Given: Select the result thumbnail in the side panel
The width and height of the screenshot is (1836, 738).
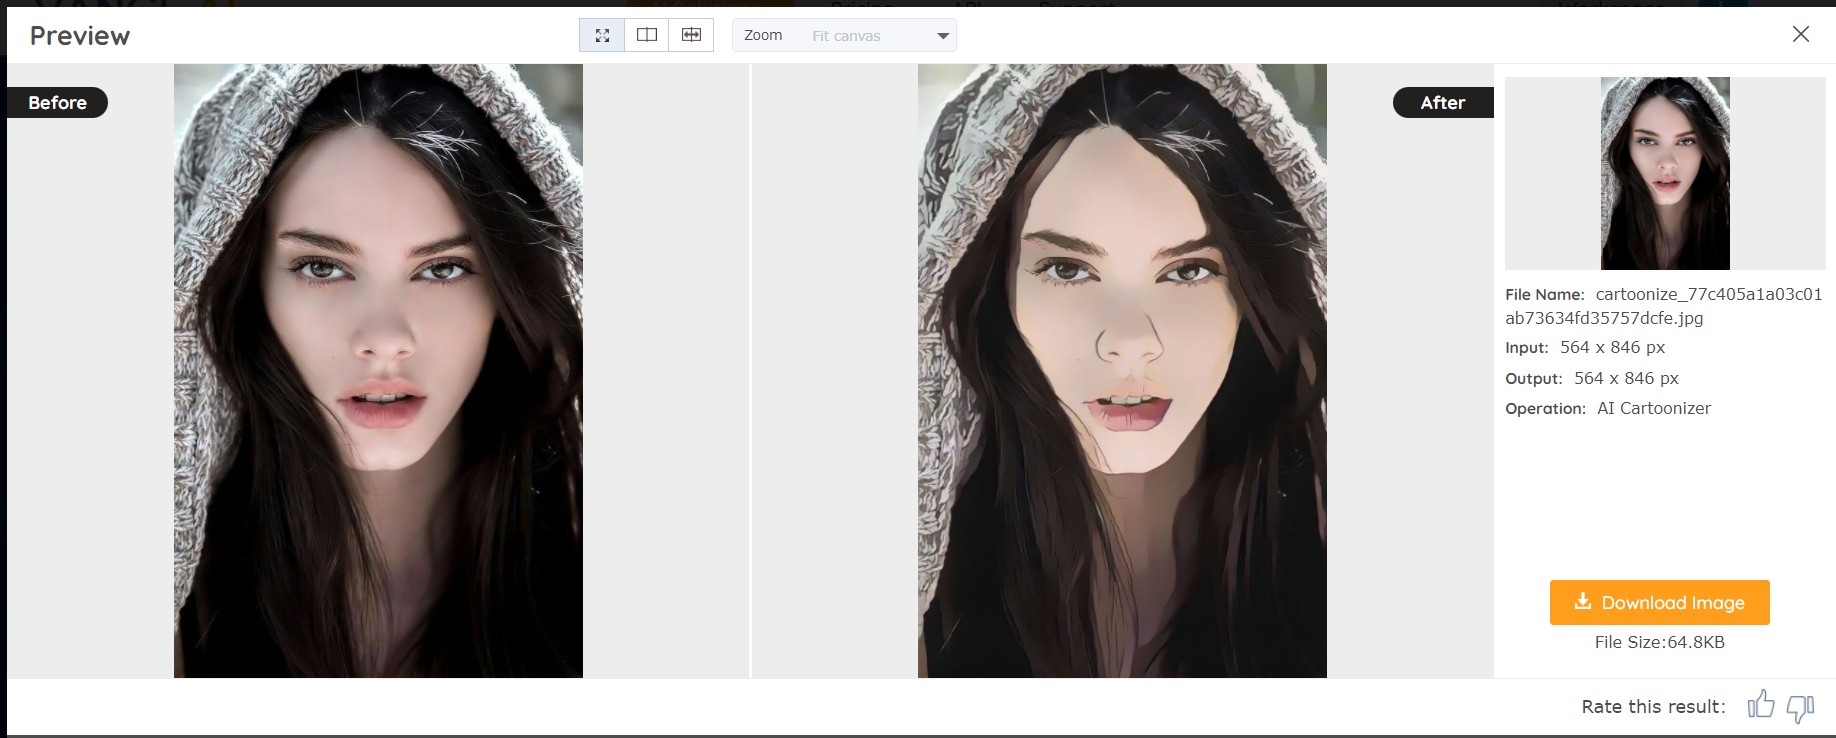Looking at the screenshot, I should tap(1665, 173).
